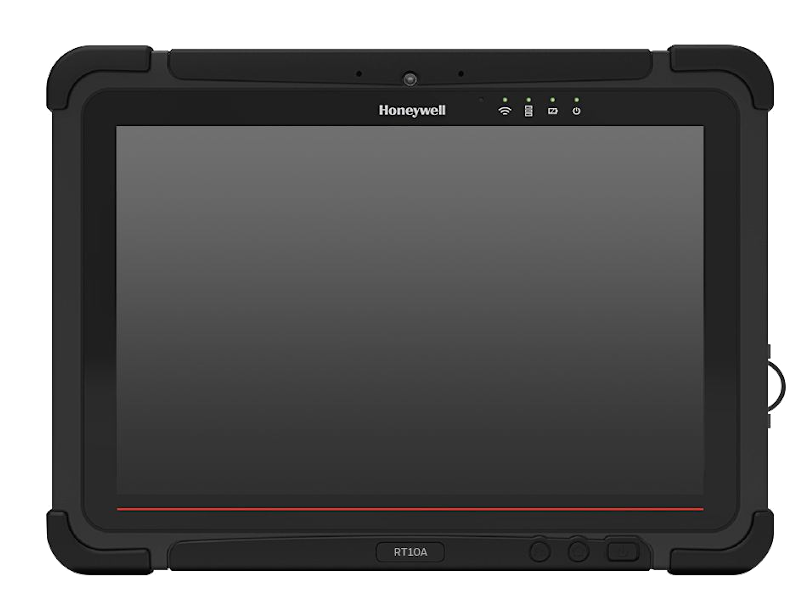Tap the Wi-Fi status icon
808x600 pixels.
[x=504, y=111]
